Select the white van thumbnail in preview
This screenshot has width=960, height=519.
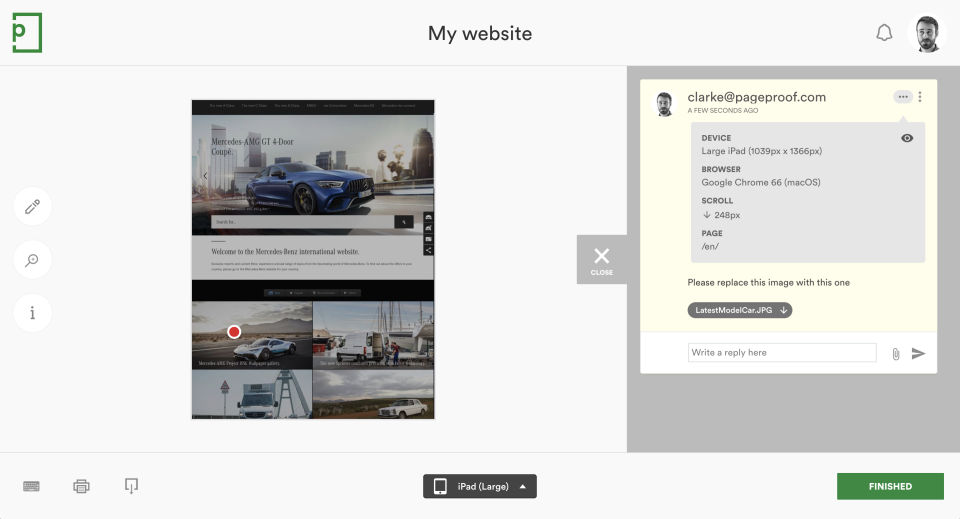pyautogui.click(x=373, y=335)
